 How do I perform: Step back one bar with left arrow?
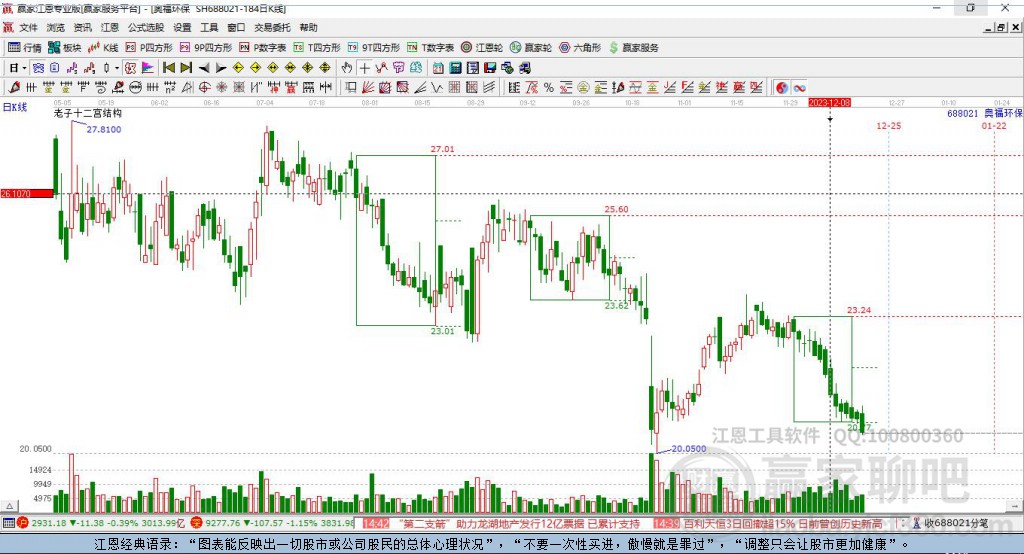[x=204, y=68]
